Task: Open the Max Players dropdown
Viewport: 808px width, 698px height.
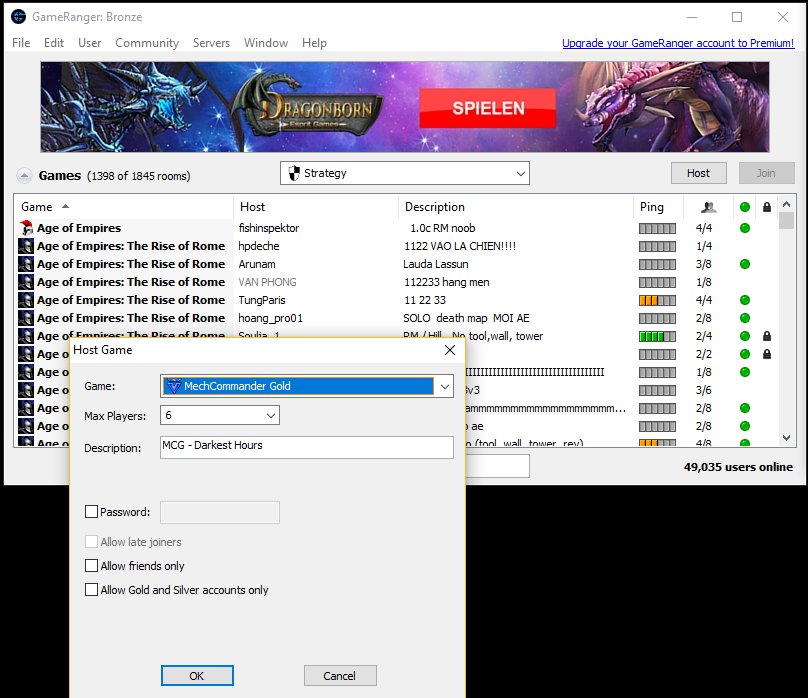Action: (271, 415)
